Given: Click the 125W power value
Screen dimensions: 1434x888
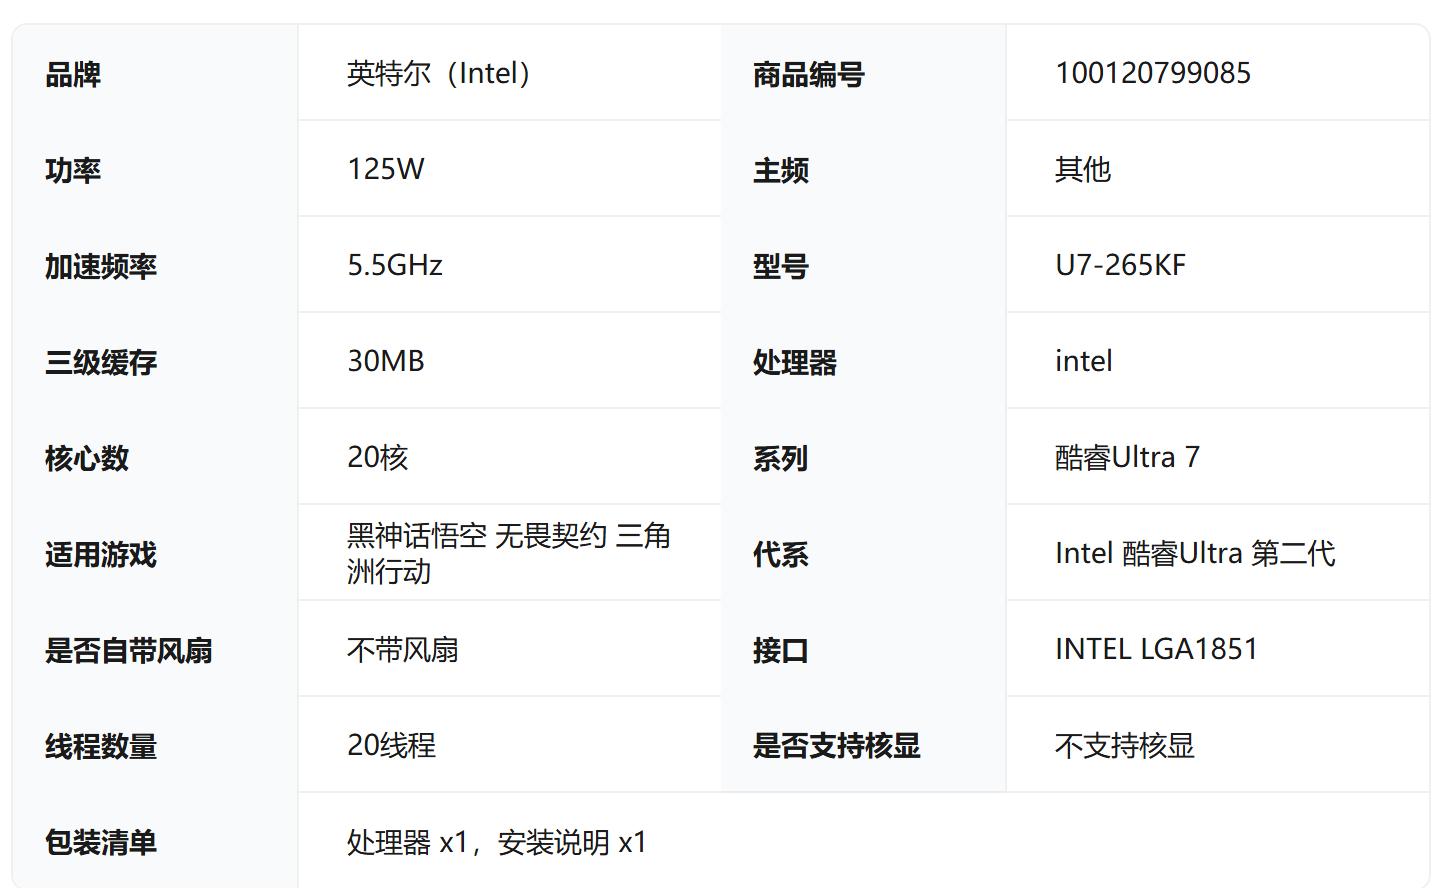Looking at the screenshot, I should [x=385, y=170].
